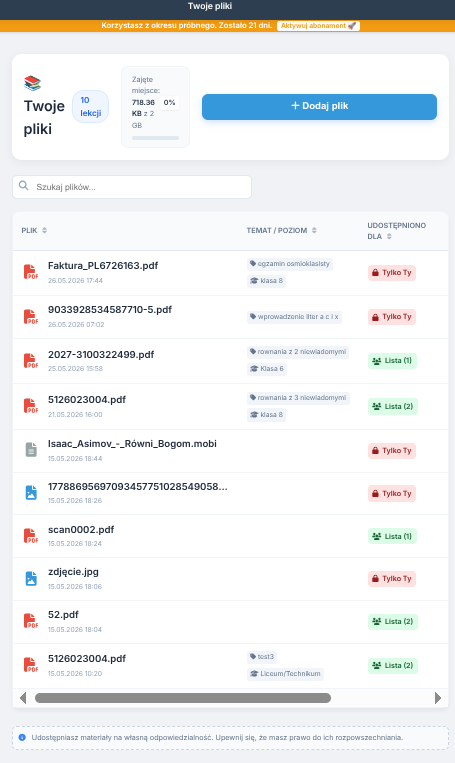The image size is (455, 763).
Task: Open file name zdjęcie.jpg
Action: (73, 572)
